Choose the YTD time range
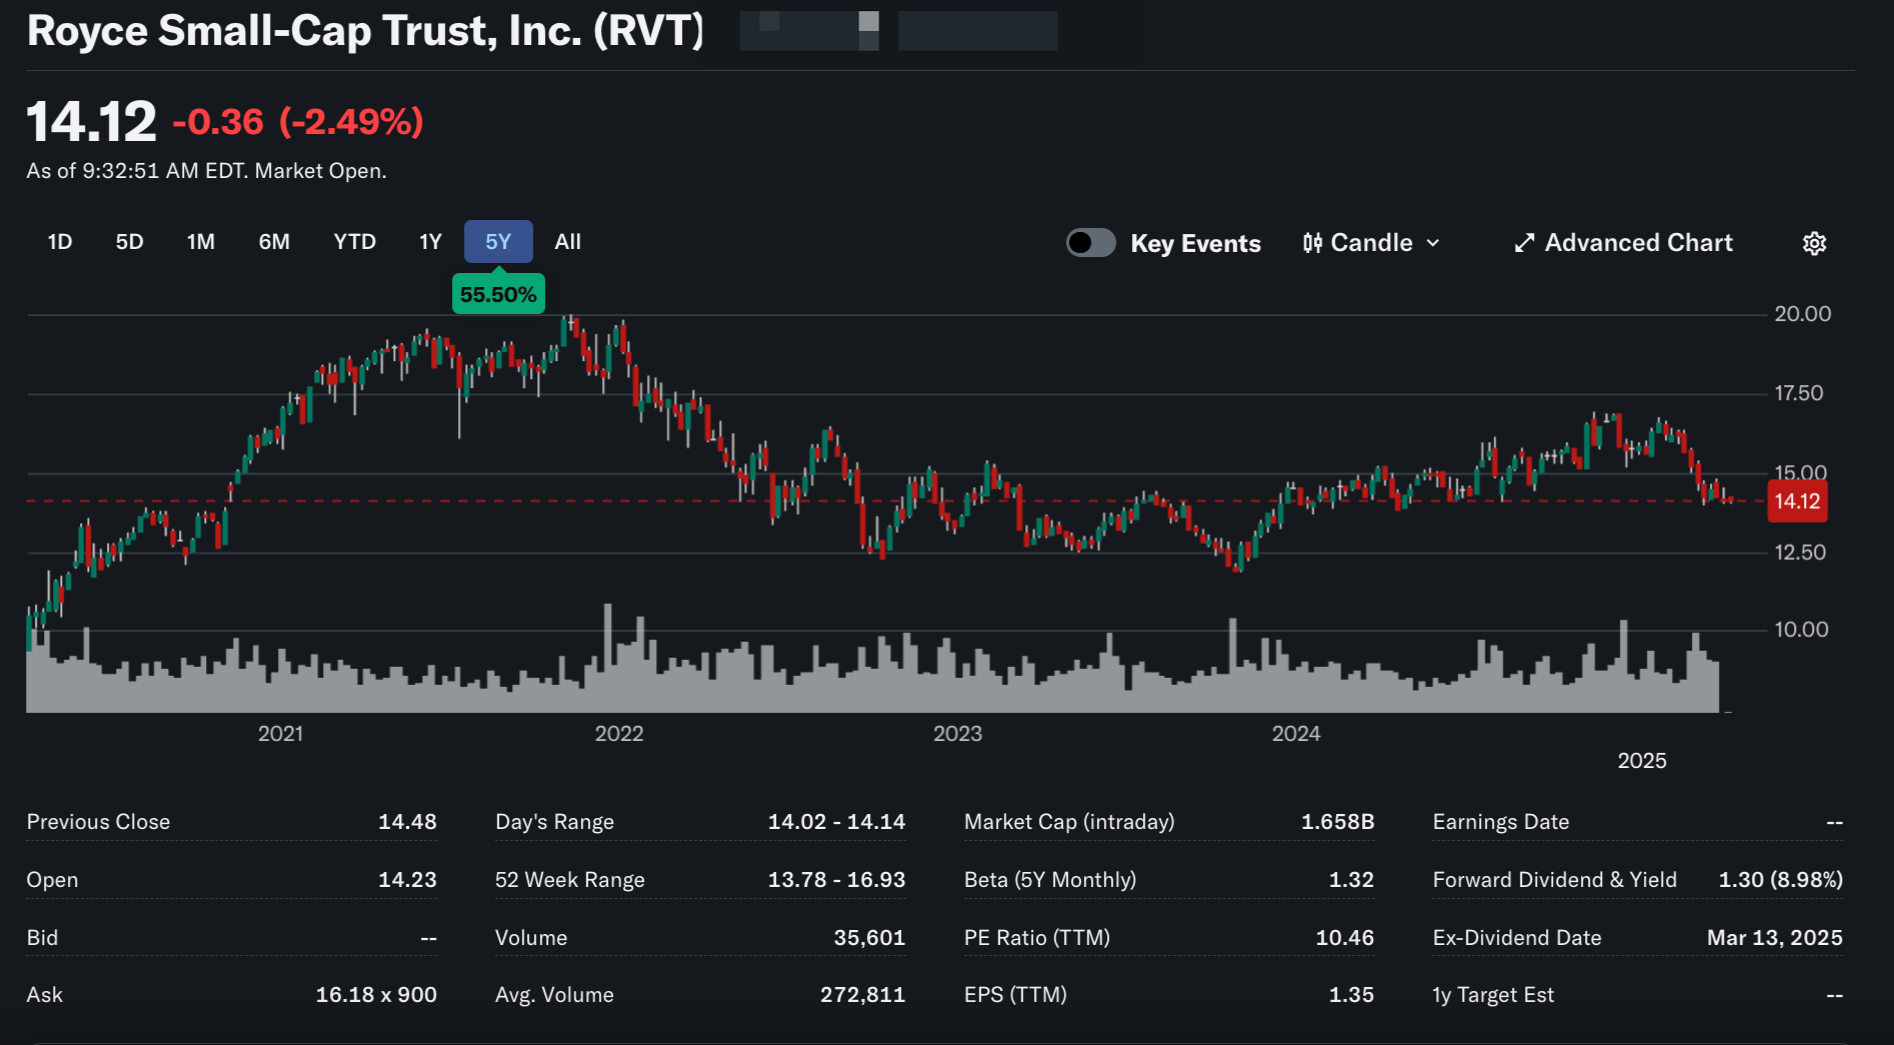The image size is (1894, 1045). [x=355, y=242]
